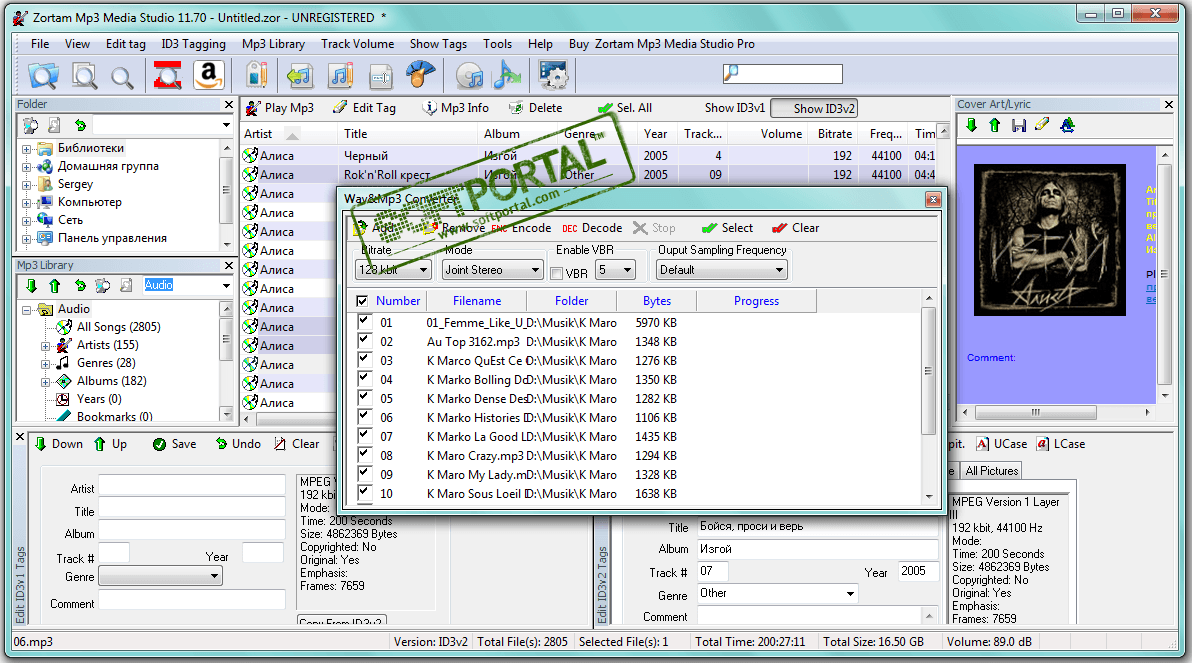1192x663 pixels.
Task: Open the Mp3 Library menu
Action: 274,44
